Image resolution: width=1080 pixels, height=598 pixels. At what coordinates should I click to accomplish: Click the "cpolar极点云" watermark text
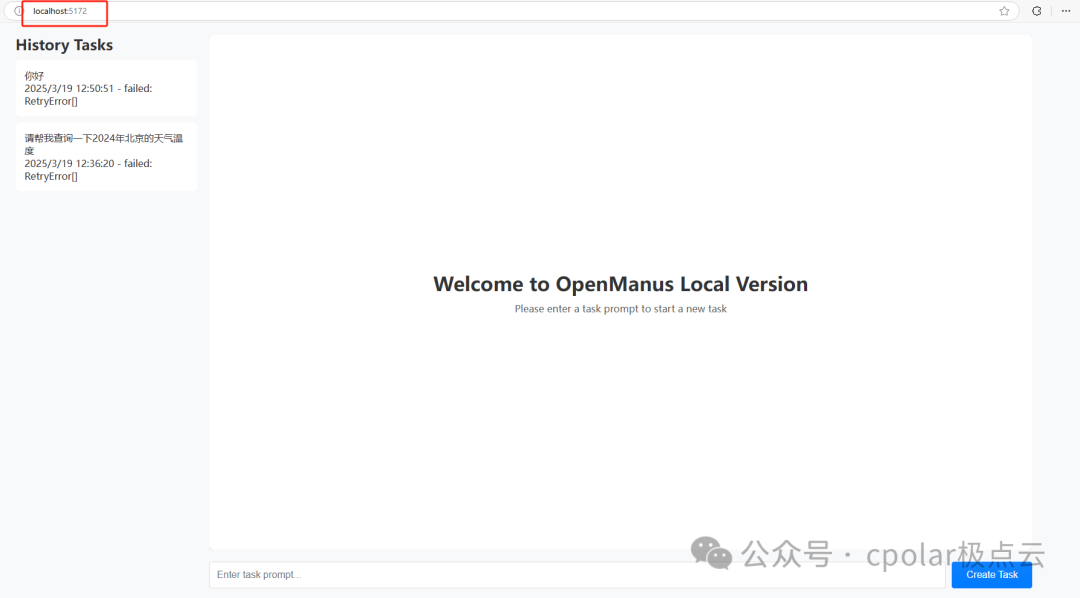[955, 554]
